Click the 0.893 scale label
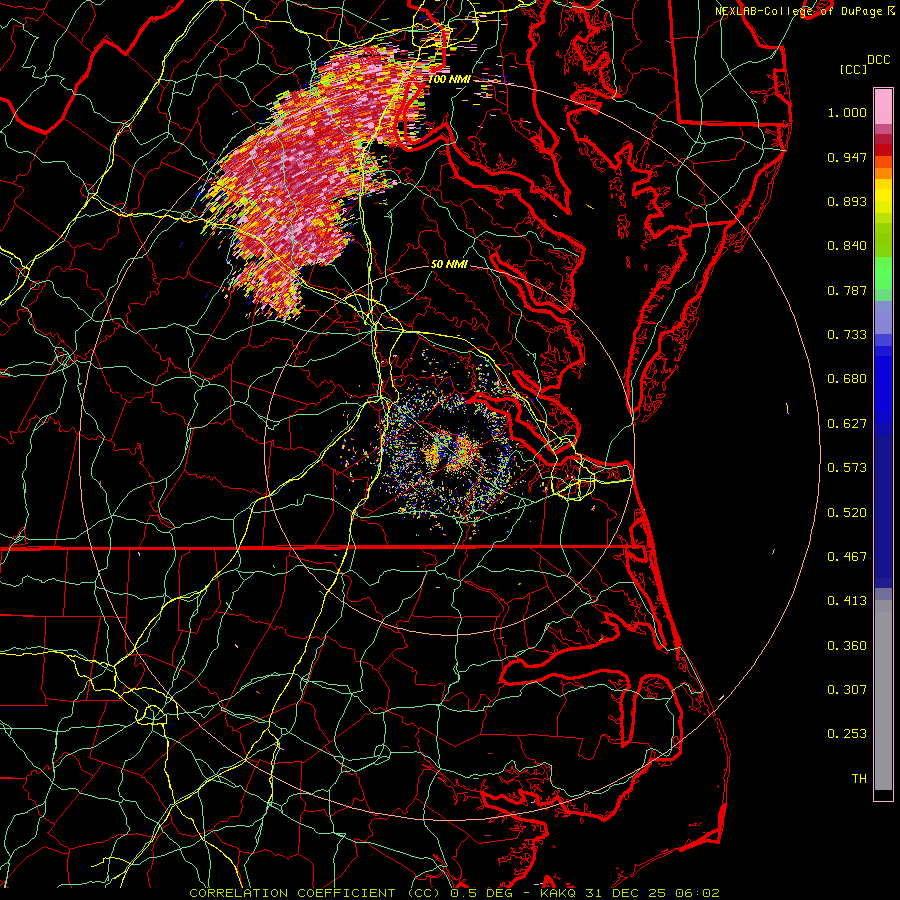This screenshot has width=900, height=900. point(847,201)
